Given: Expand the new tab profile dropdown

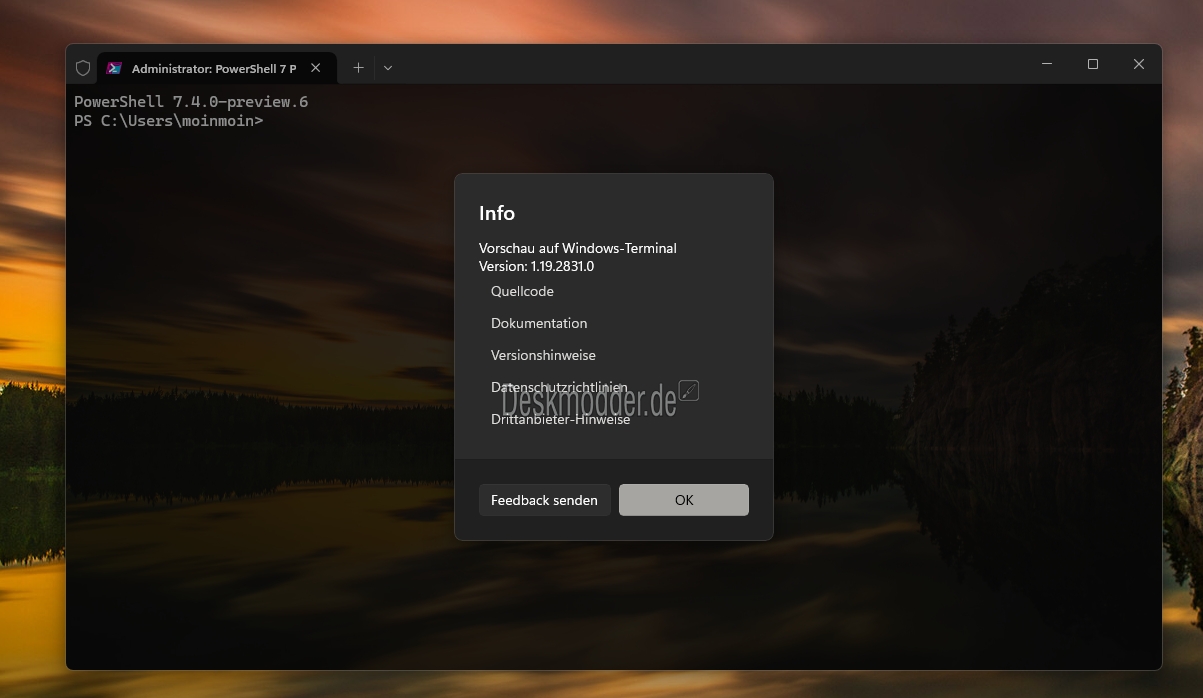Looking at the screenshot, I should tap(388, 68).
